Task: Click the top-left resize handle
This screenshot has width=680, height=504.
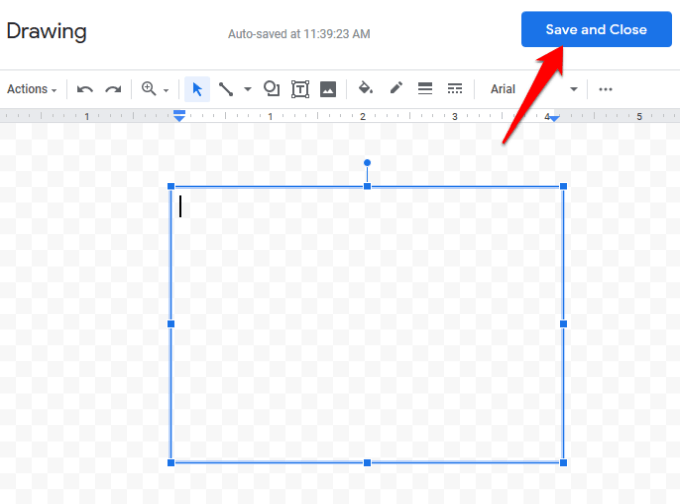Action: coord(171,187)
